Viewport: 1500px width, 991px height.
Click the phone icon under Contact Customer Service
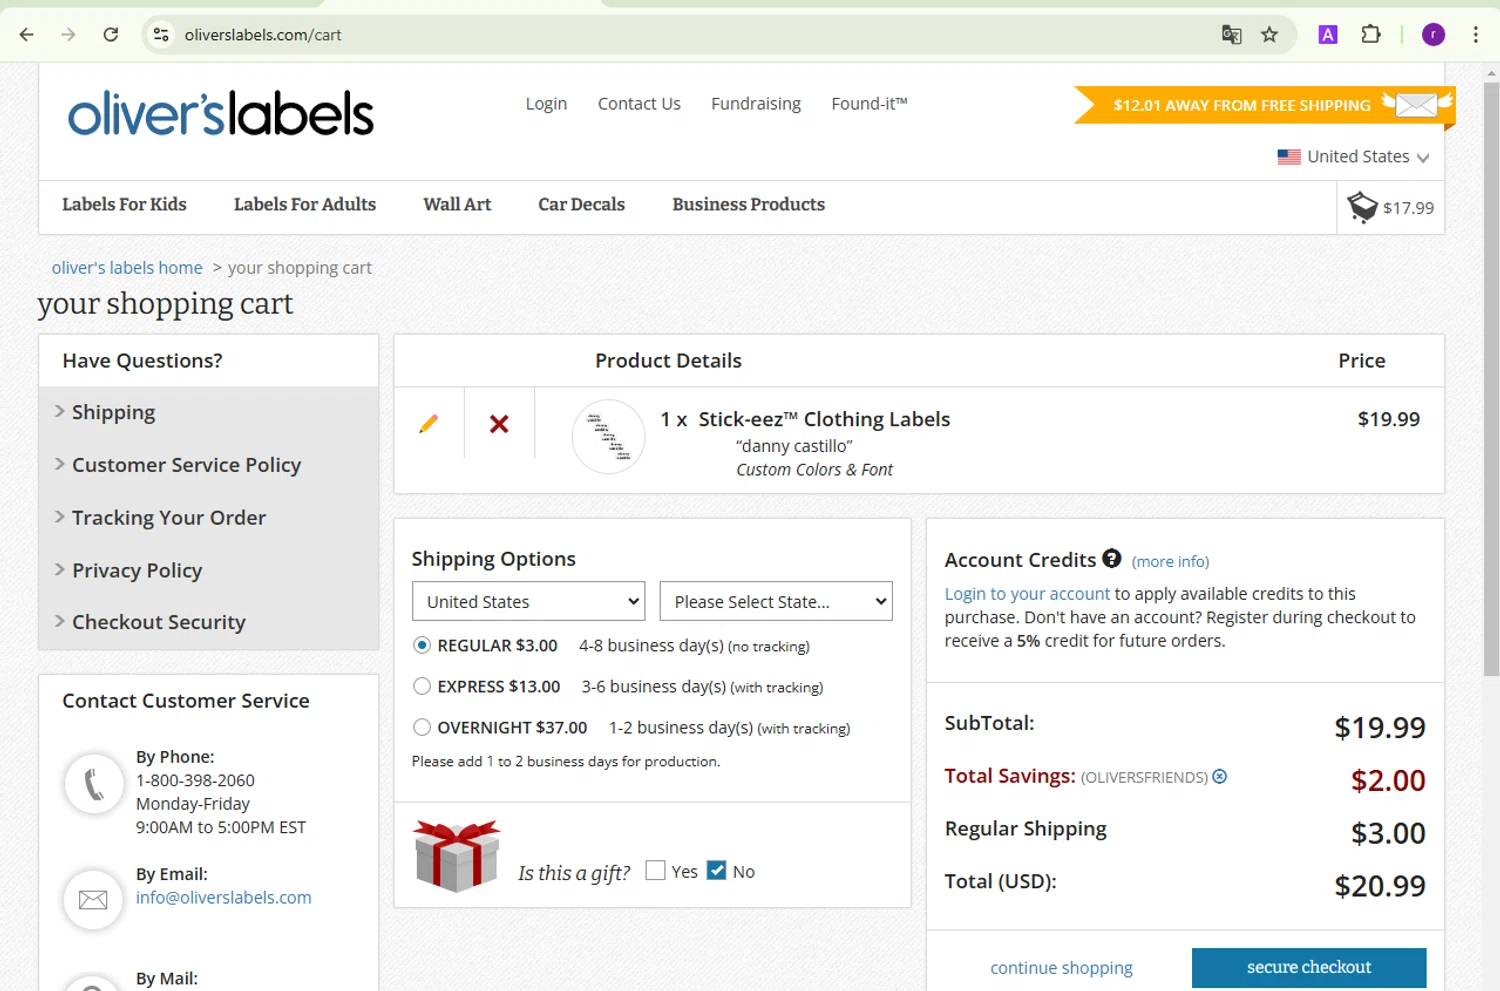click(93, 783)
